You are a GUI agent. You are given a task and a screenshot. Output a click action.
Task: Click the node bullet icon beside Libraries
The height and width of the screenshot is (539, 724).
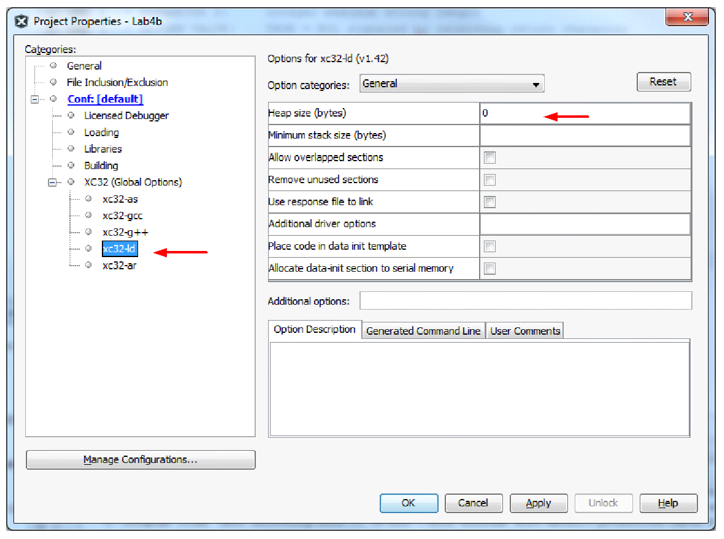point(71,149)
